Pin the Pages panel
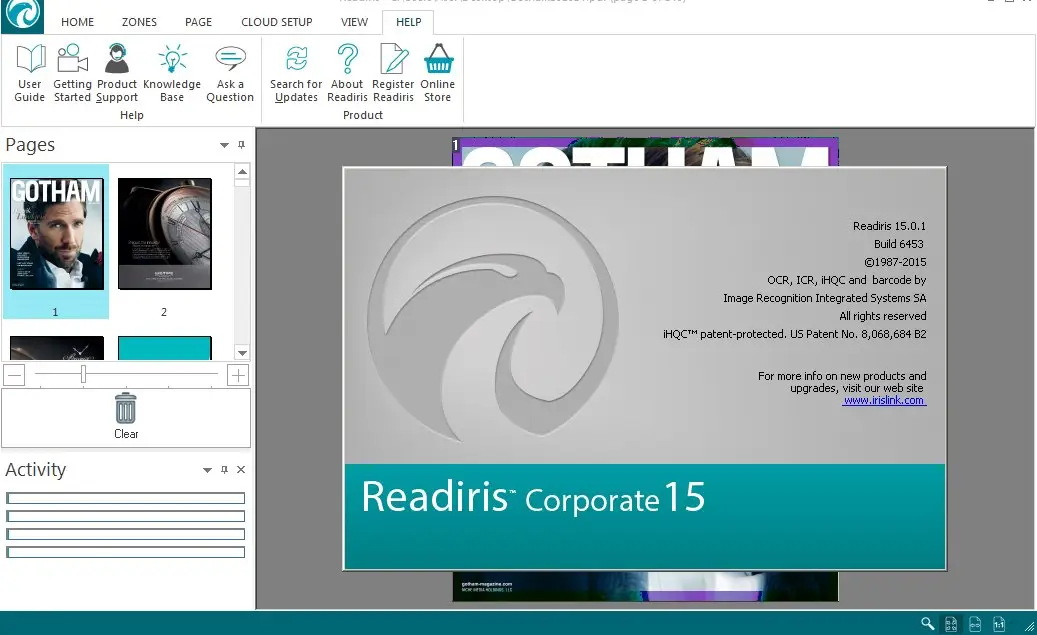This screenshot has width=1037, height=635. 241,145
